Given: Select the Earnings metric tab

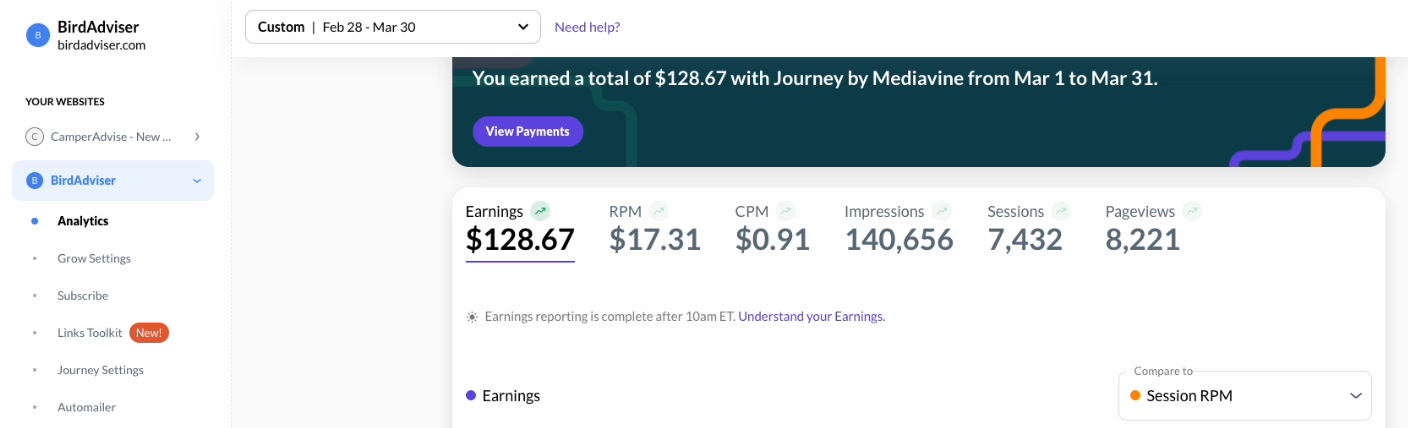Looking at the screenshot, I should (x=520, y=229).
